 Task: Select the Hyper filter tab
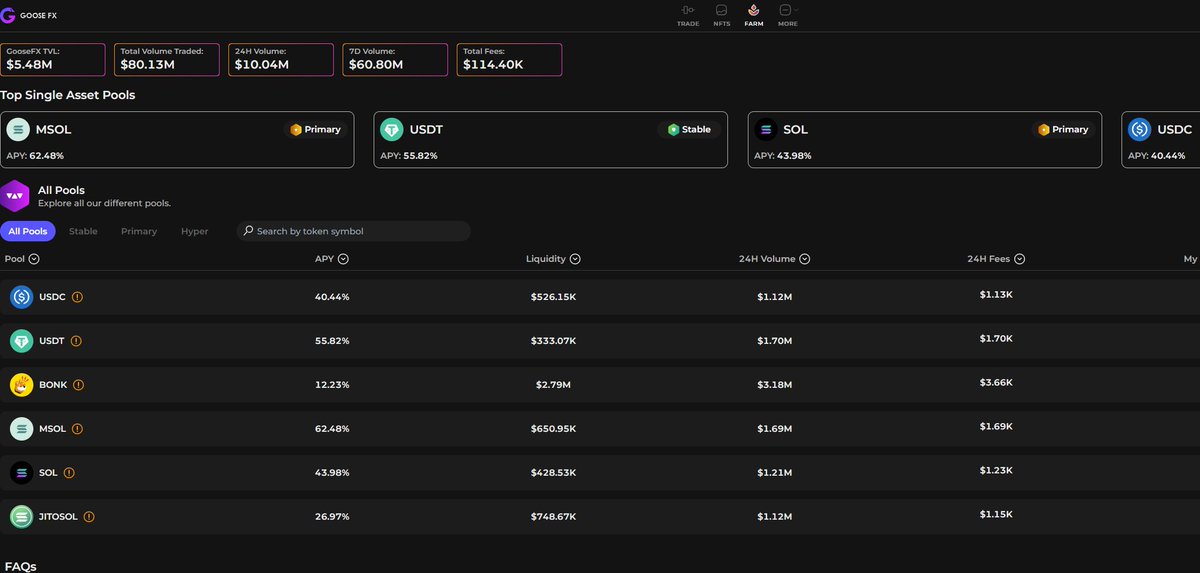pos(195,231)
